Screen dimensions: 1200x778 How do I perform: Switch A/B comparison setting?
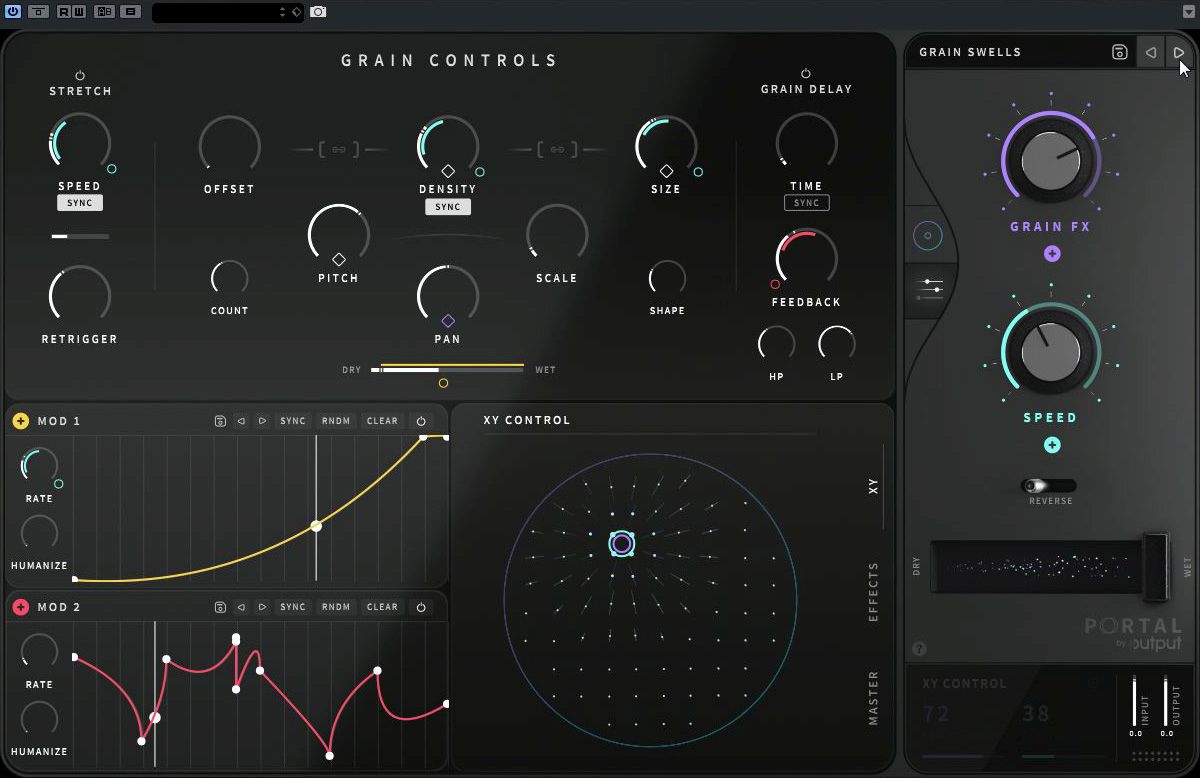104,11
